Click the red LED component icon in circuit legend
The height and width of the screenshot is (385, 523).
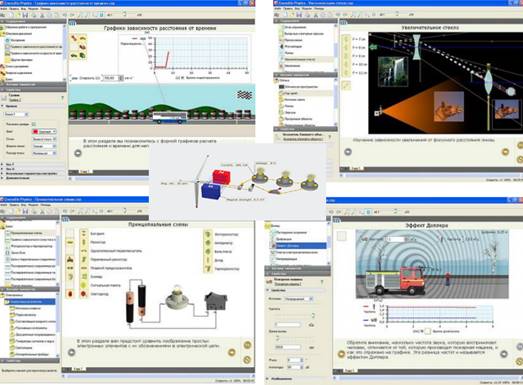[84, 294]
